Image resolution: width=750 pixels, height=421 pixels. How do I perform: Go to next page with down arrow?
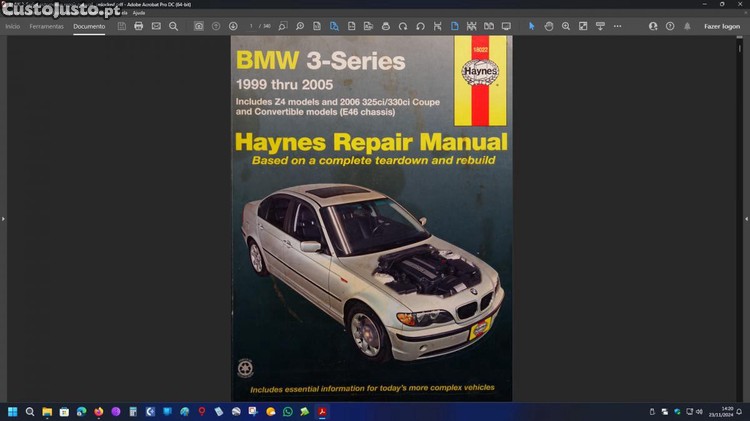(233, 26)
